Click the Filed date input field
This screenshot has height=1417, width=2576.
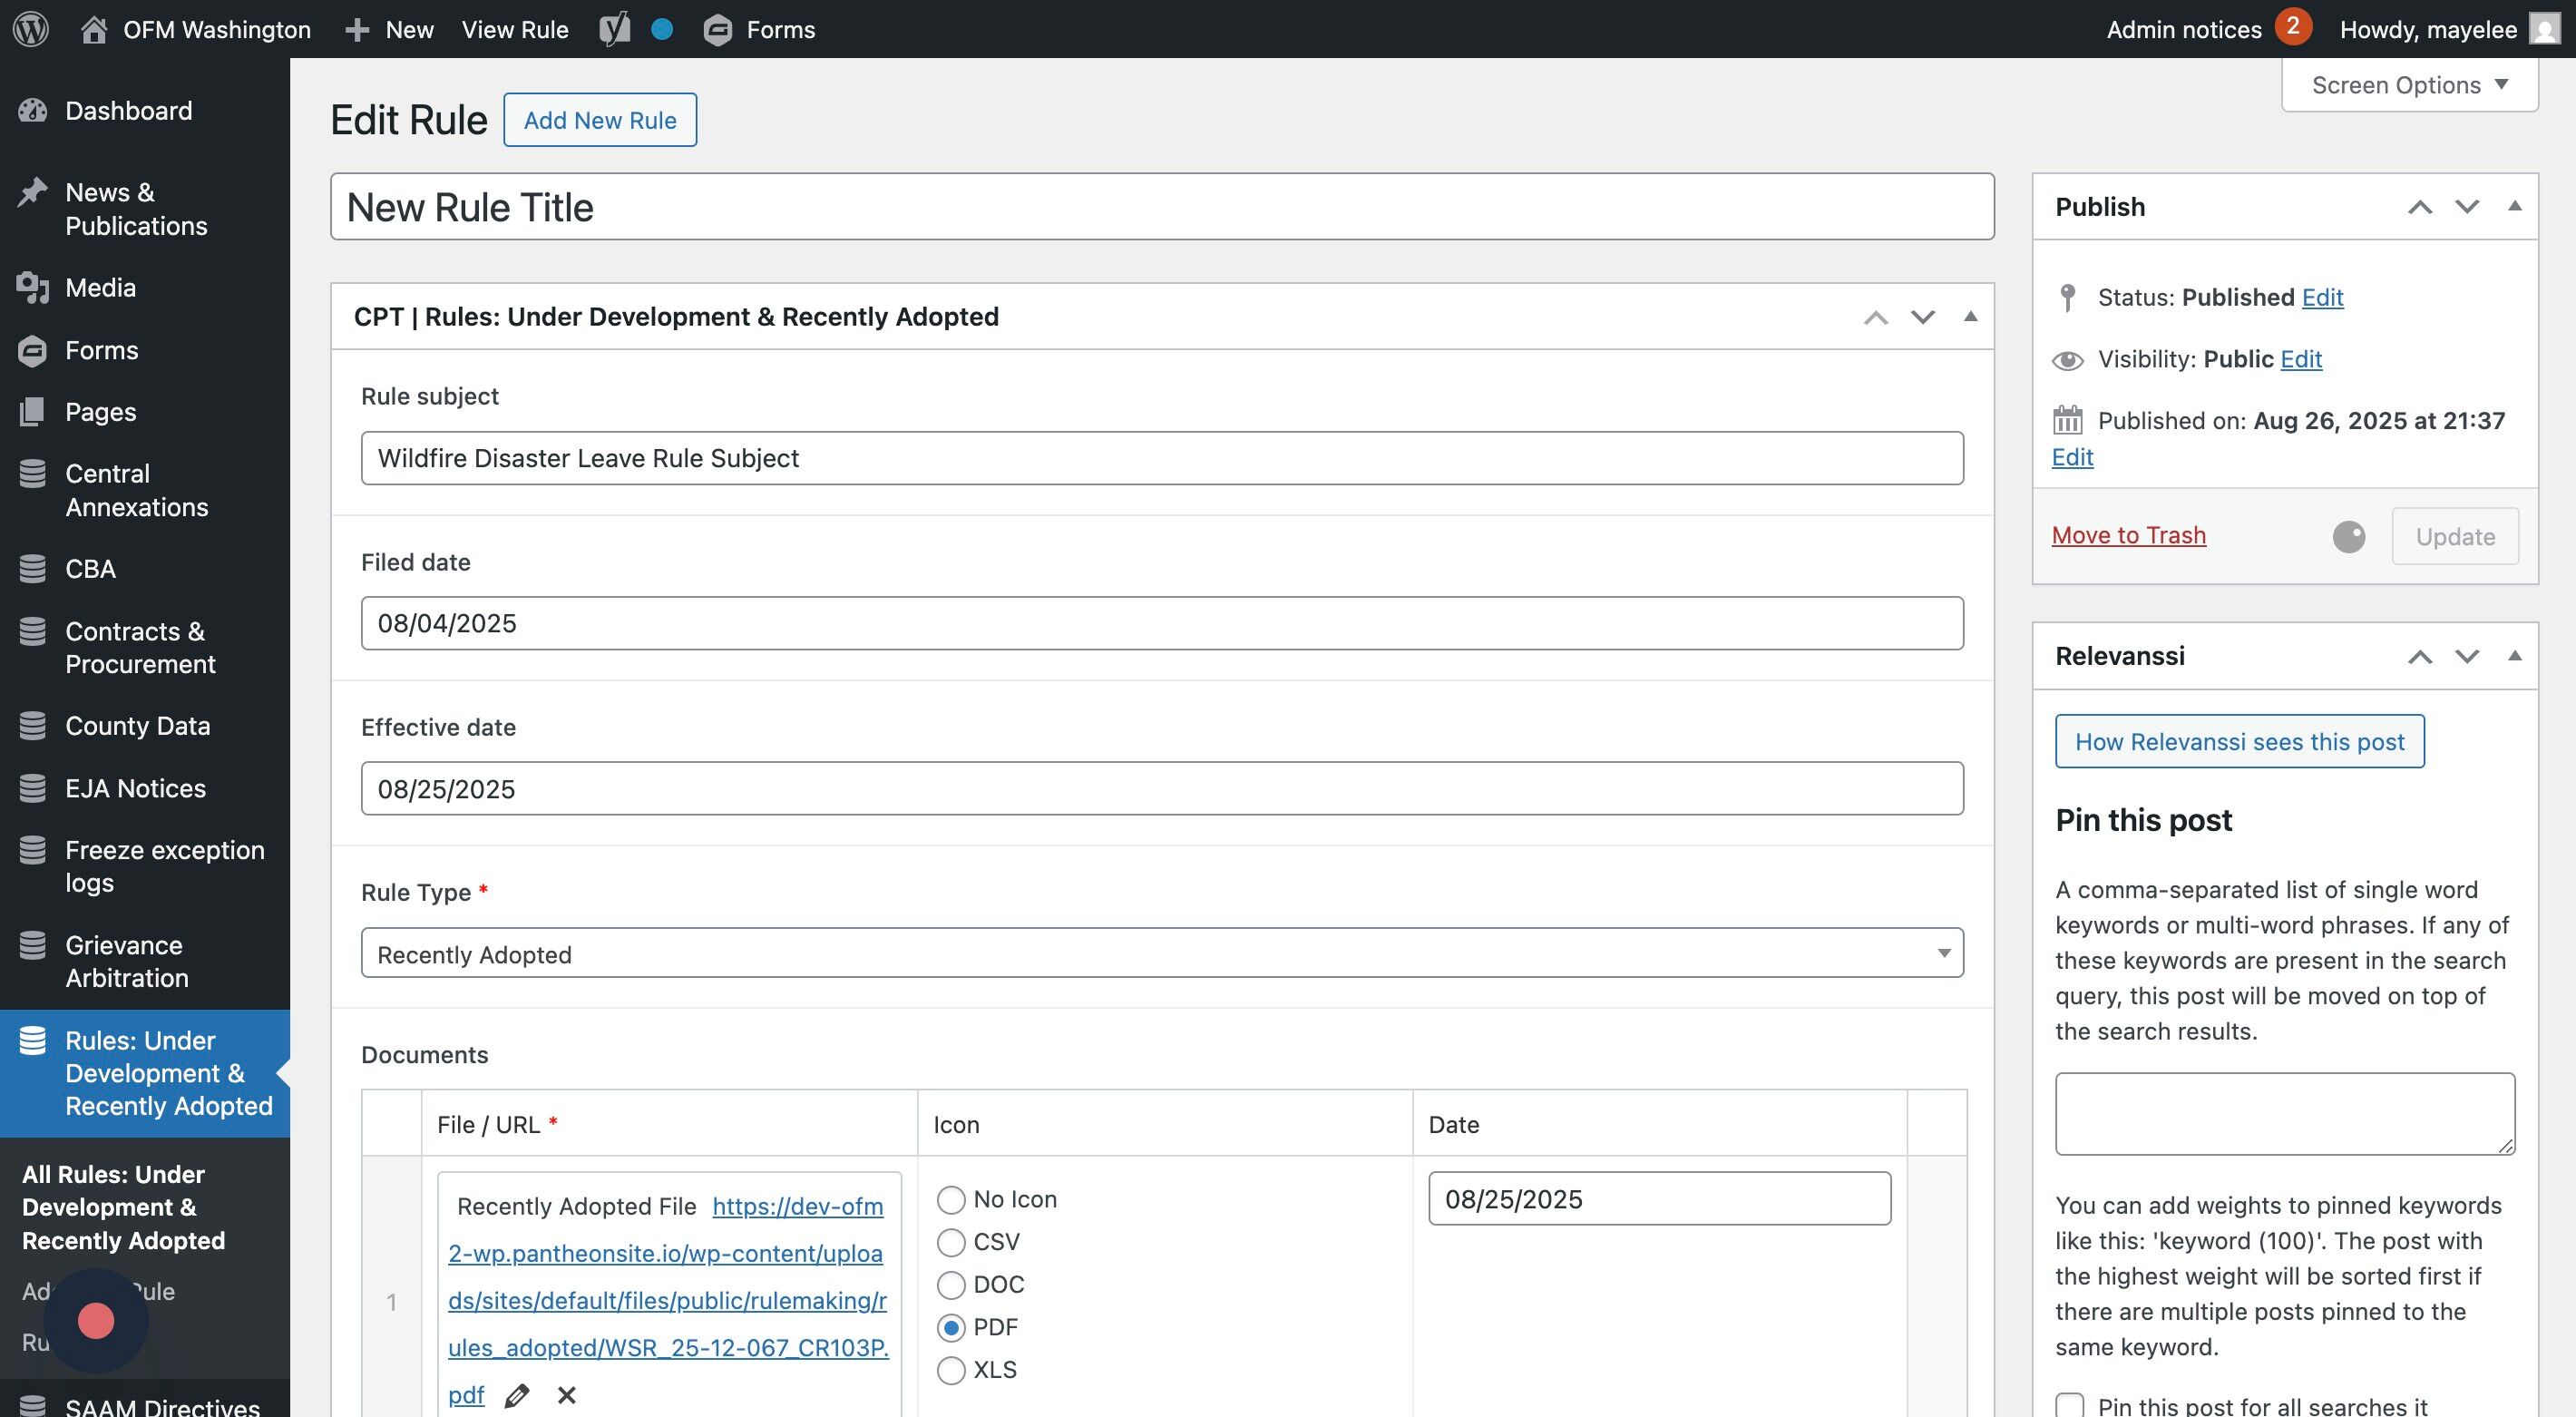coord(1161,623)
